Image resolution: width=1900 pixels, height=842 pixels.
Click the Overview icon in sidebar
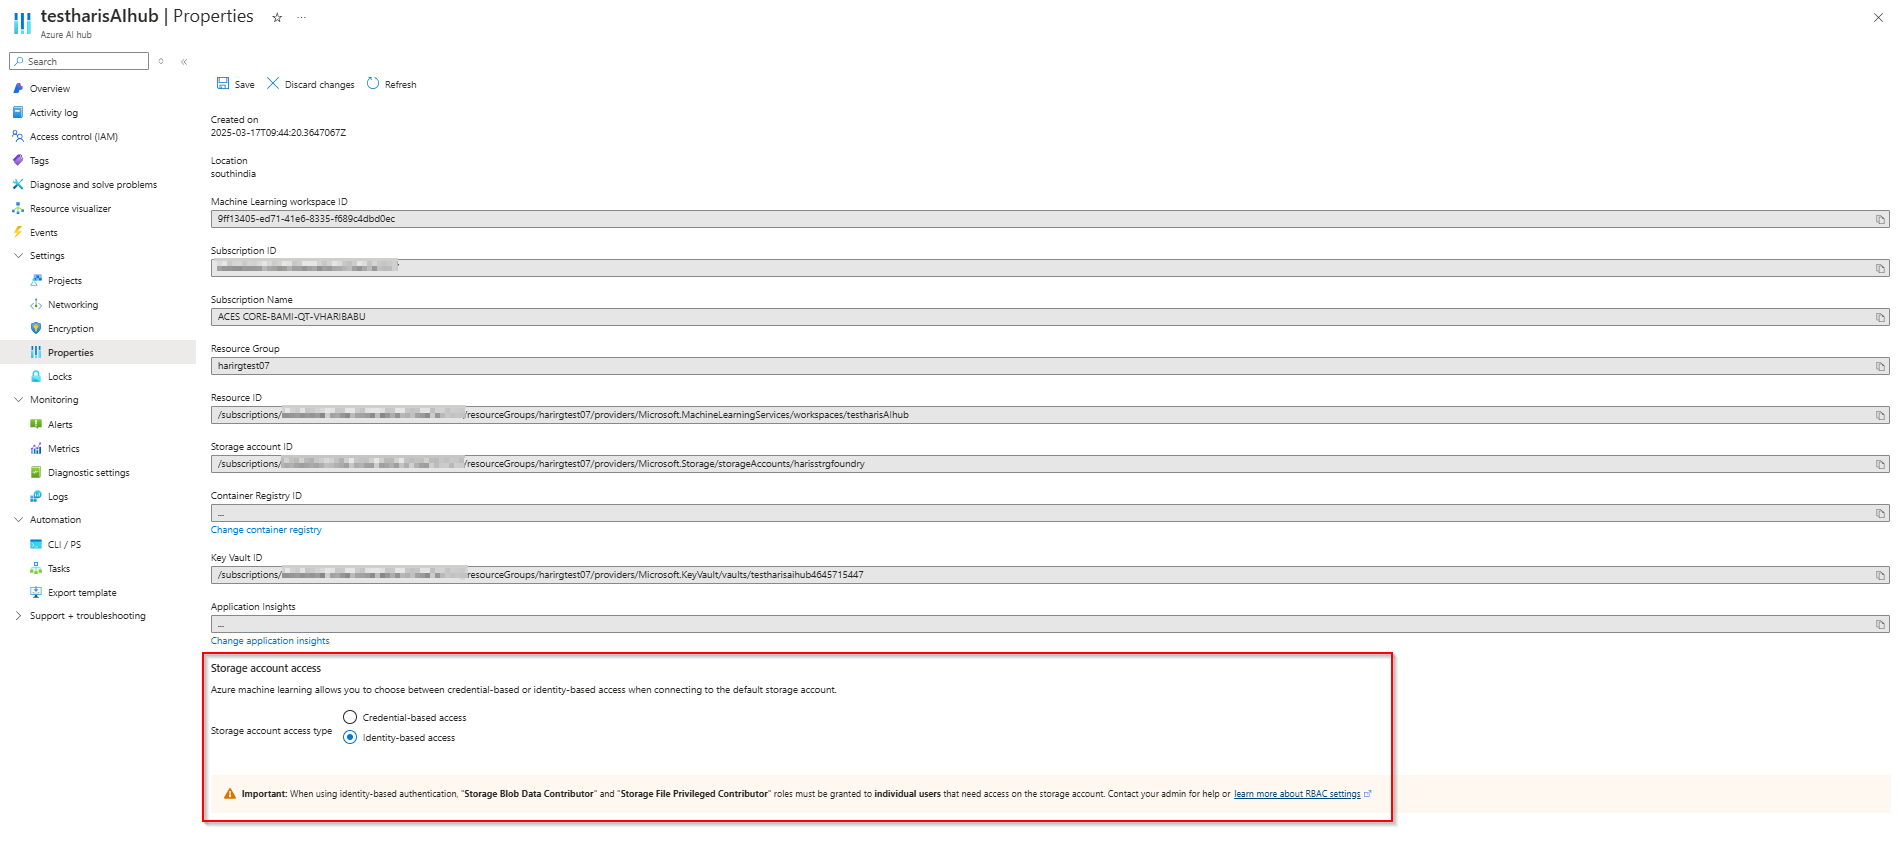coord(18,88)
